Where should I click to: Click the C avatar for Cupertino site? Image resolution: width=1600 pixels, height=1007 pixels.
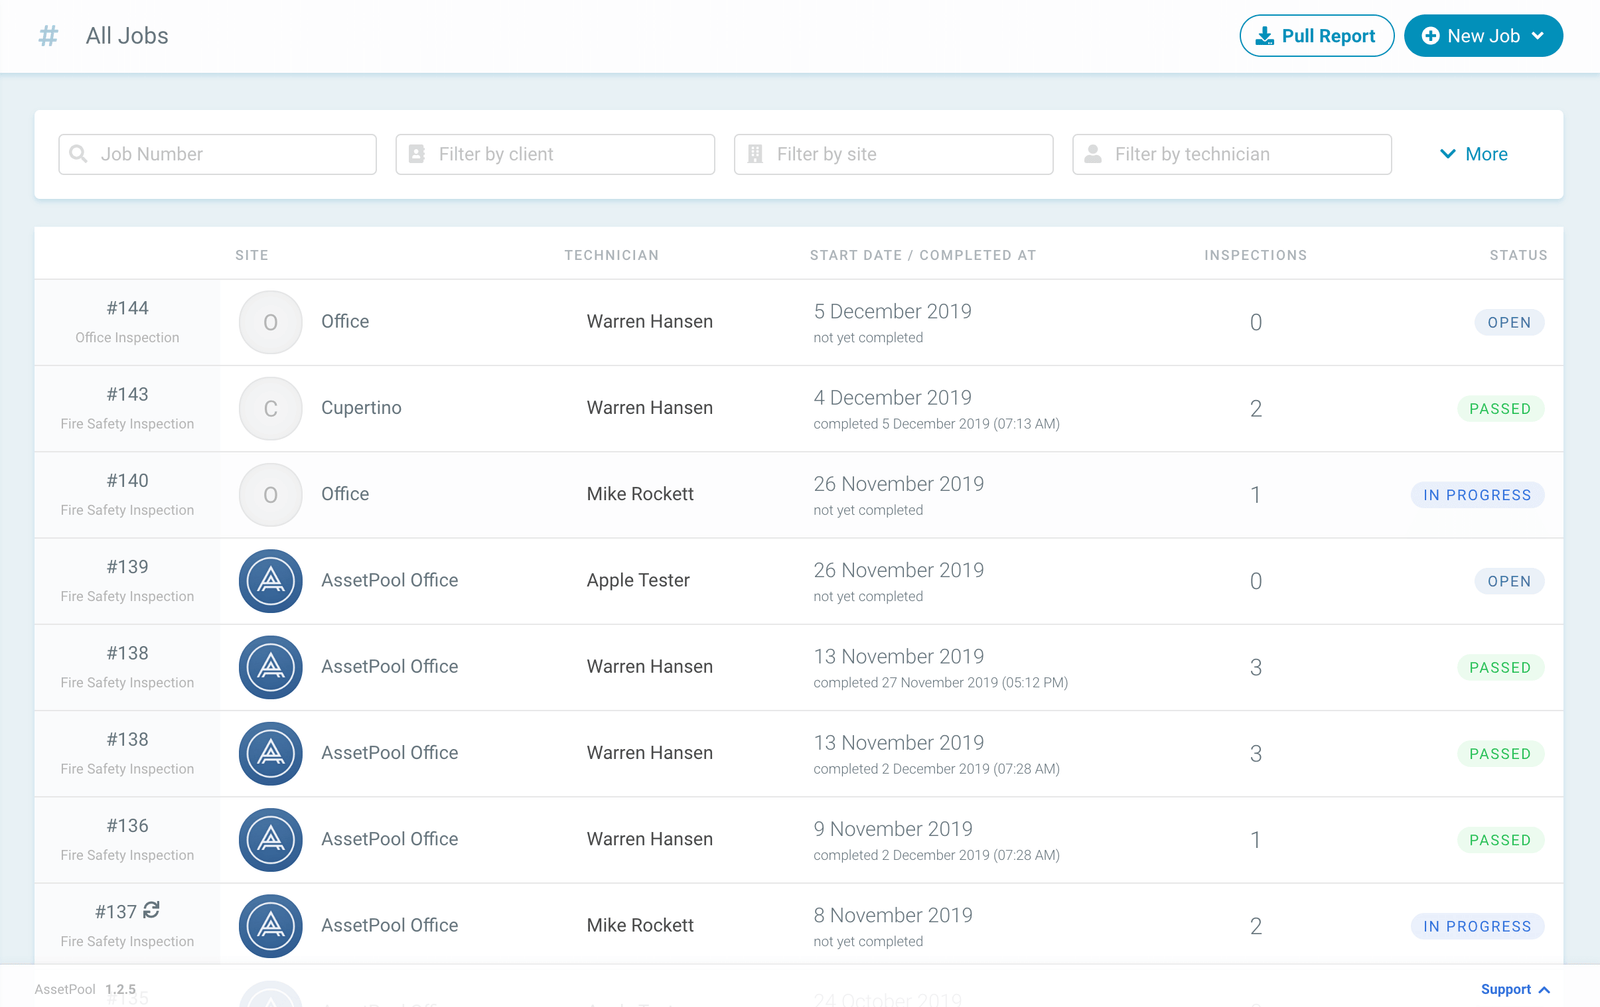tap(270, 408)
